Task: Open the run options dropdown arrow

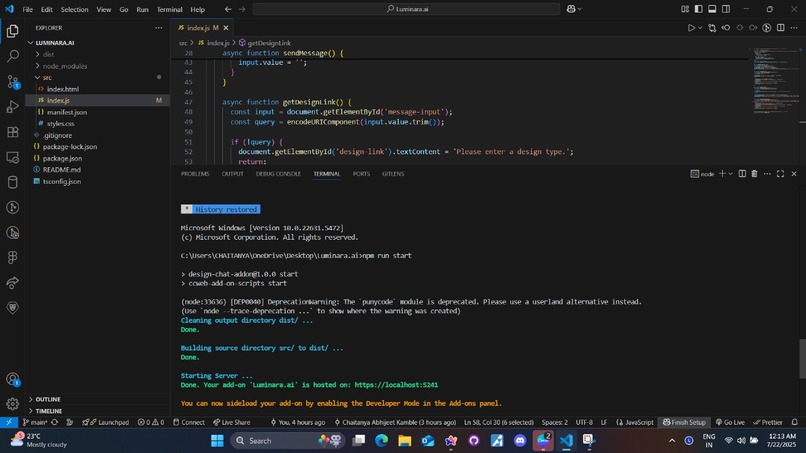Action: coord(700,28)
